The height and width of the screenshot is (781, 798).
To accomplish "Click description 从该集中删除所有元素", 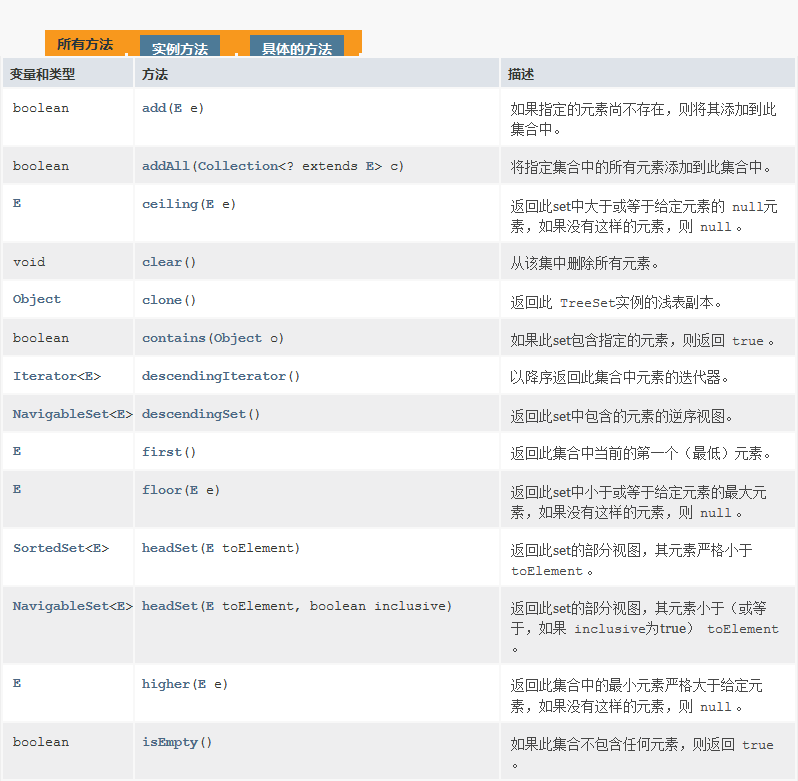I will pos(584,263).
